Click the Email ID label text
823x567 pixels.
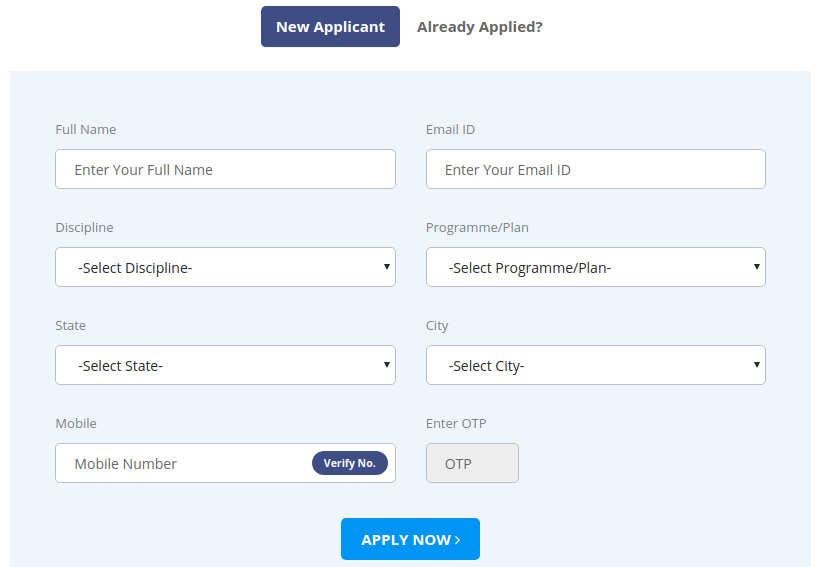(x=450, y=130)
